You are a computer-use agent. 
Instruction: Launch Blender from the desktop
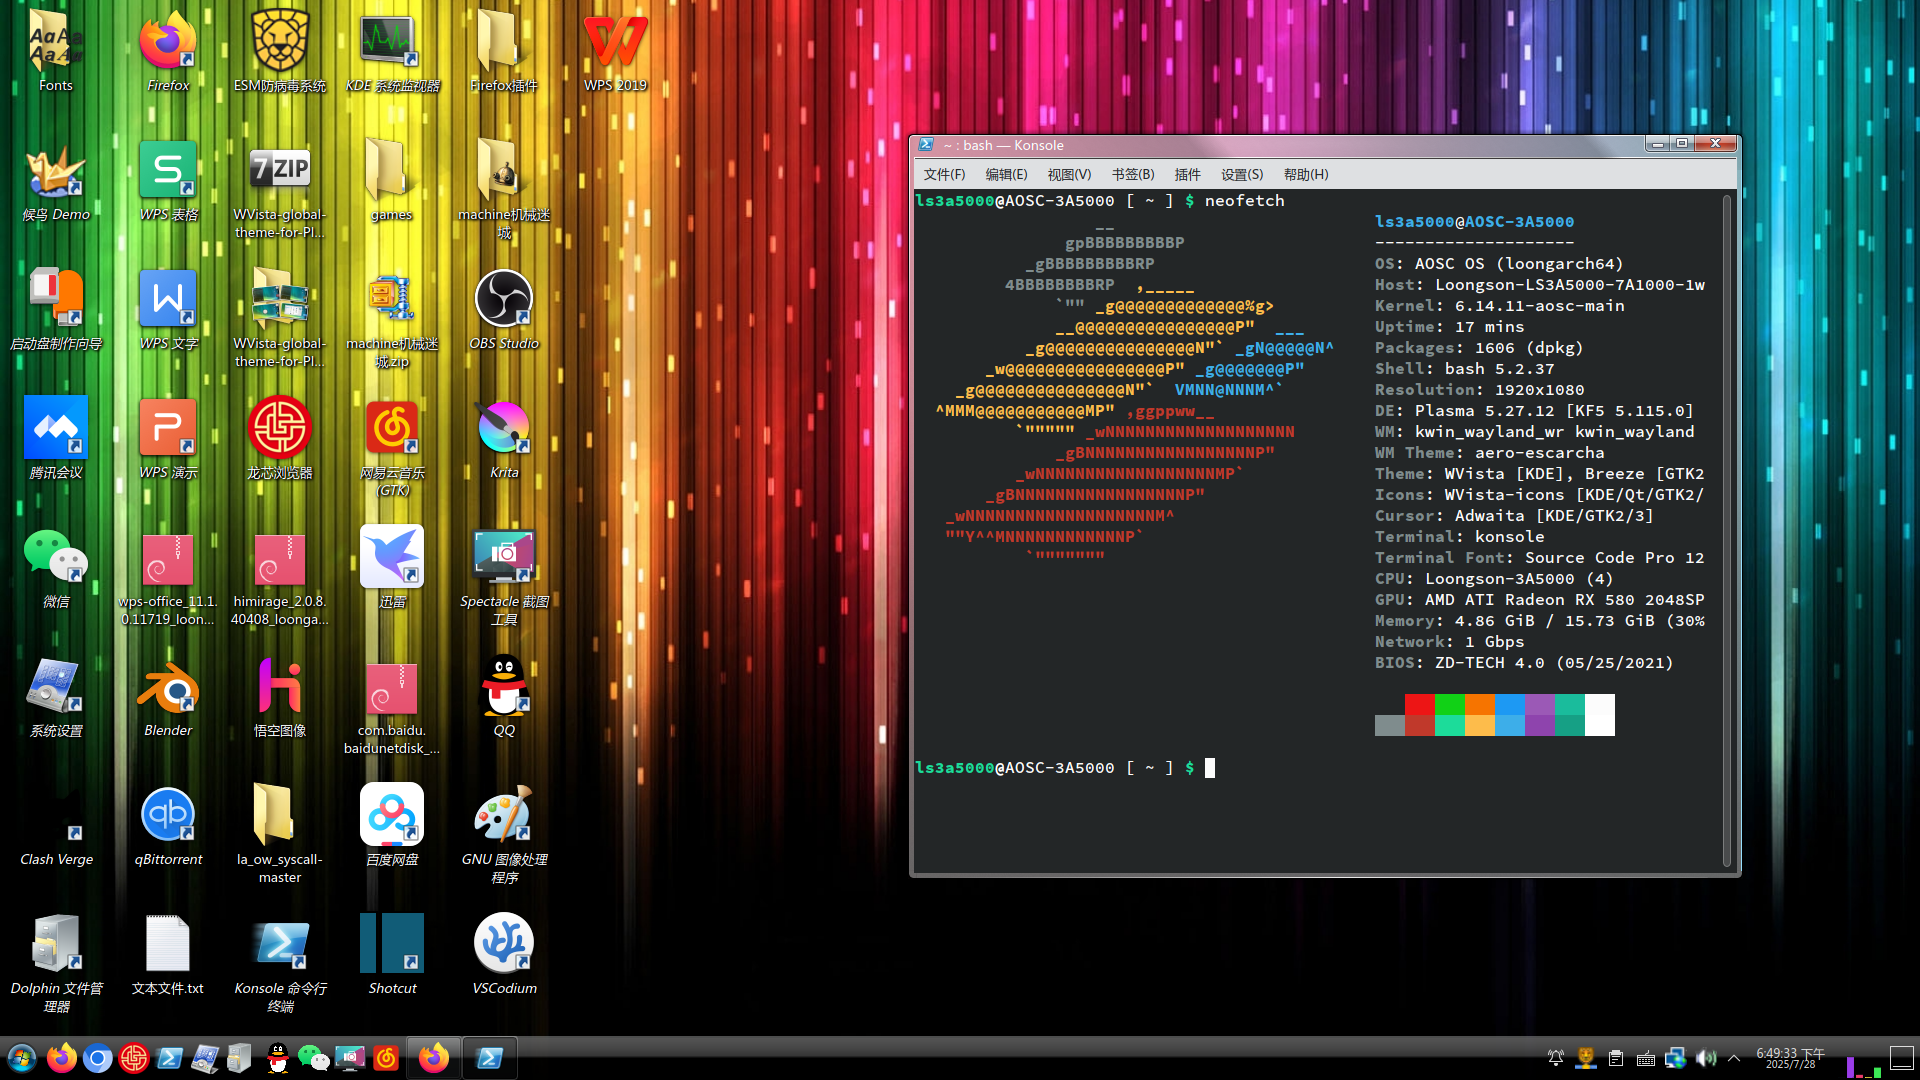168,697
